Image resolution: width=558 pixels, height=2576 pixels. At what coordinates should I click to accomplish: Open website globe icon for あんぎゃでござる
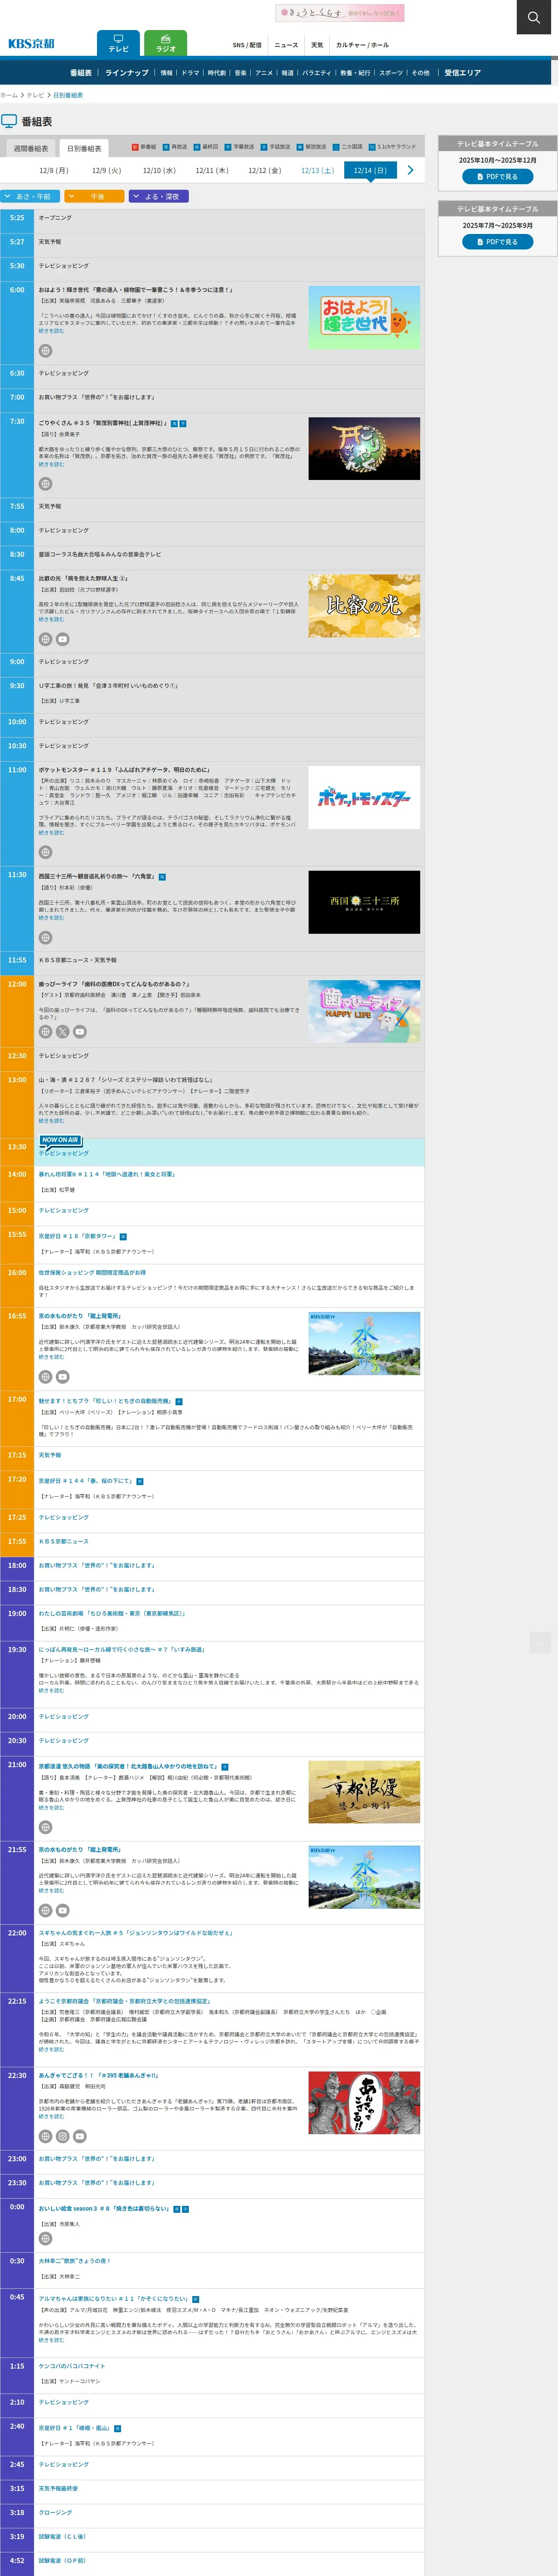coord(45,2136)
